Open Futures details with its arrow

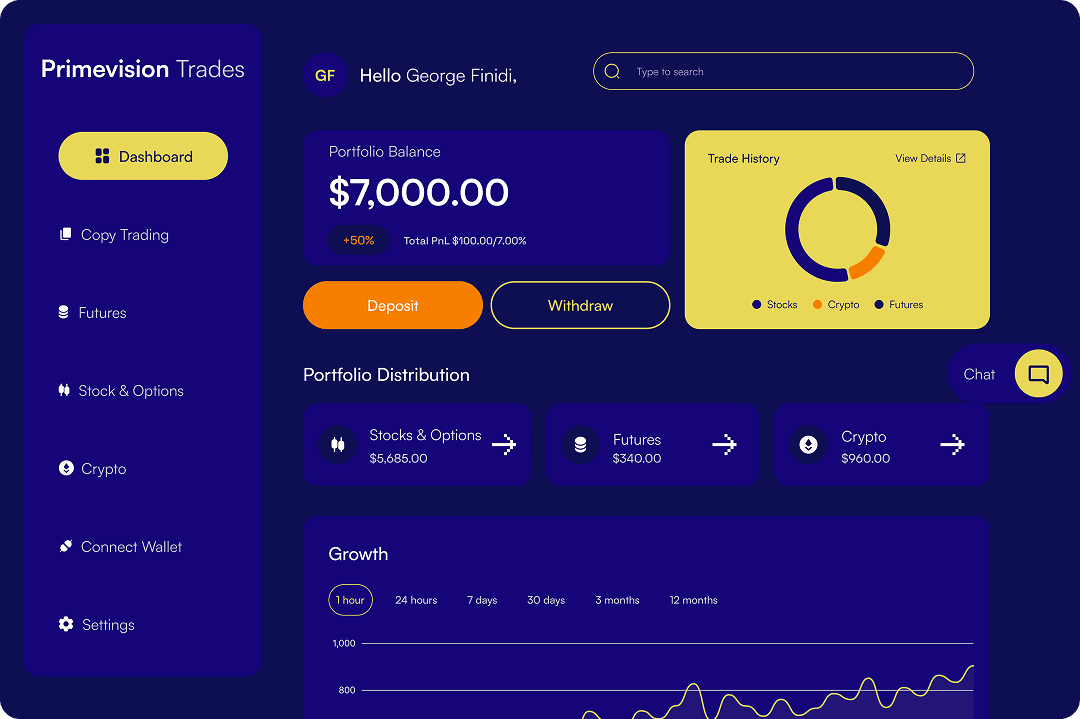point(724,444)
